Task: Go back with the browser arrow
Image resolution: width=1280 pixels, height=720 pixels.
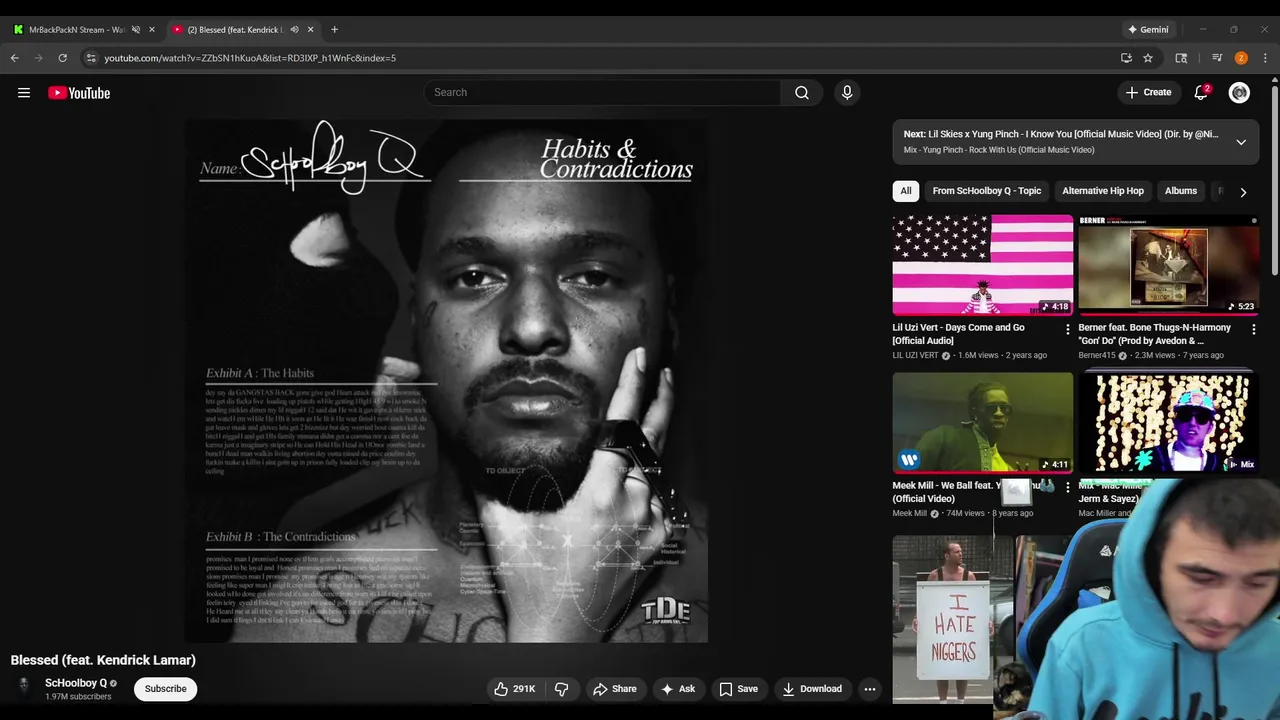Action: coord(15,58)
